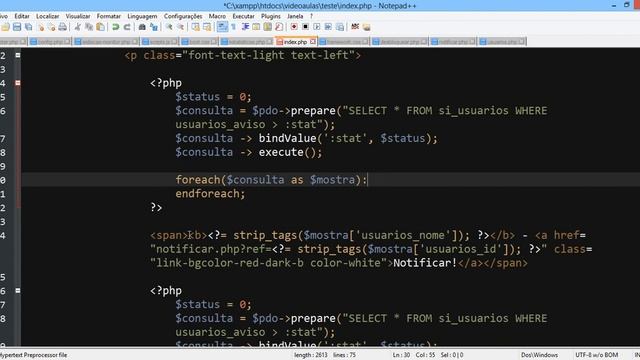Select the index.php document tab
640x360 pixels.
(x=295, y=42)
